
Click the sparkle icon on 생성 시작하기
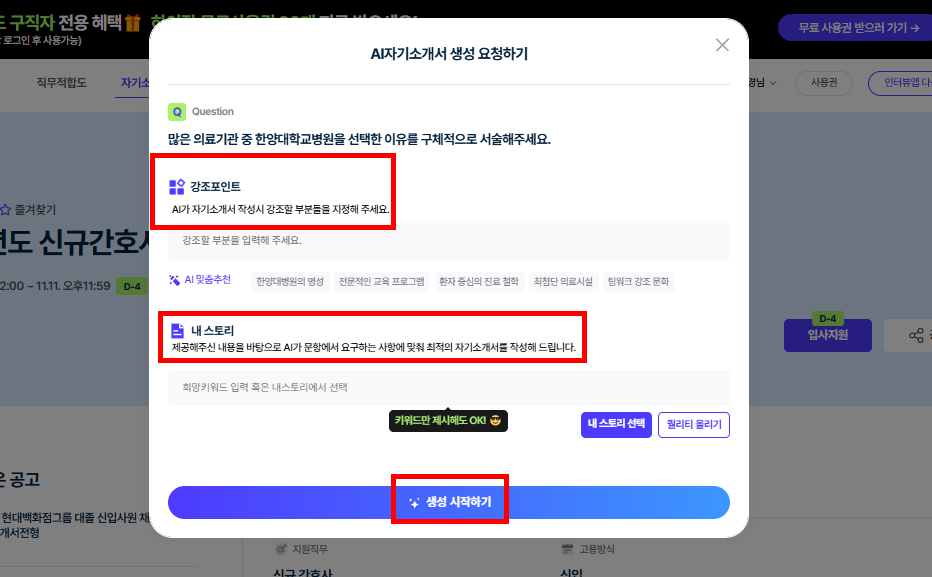coord(414,502)
